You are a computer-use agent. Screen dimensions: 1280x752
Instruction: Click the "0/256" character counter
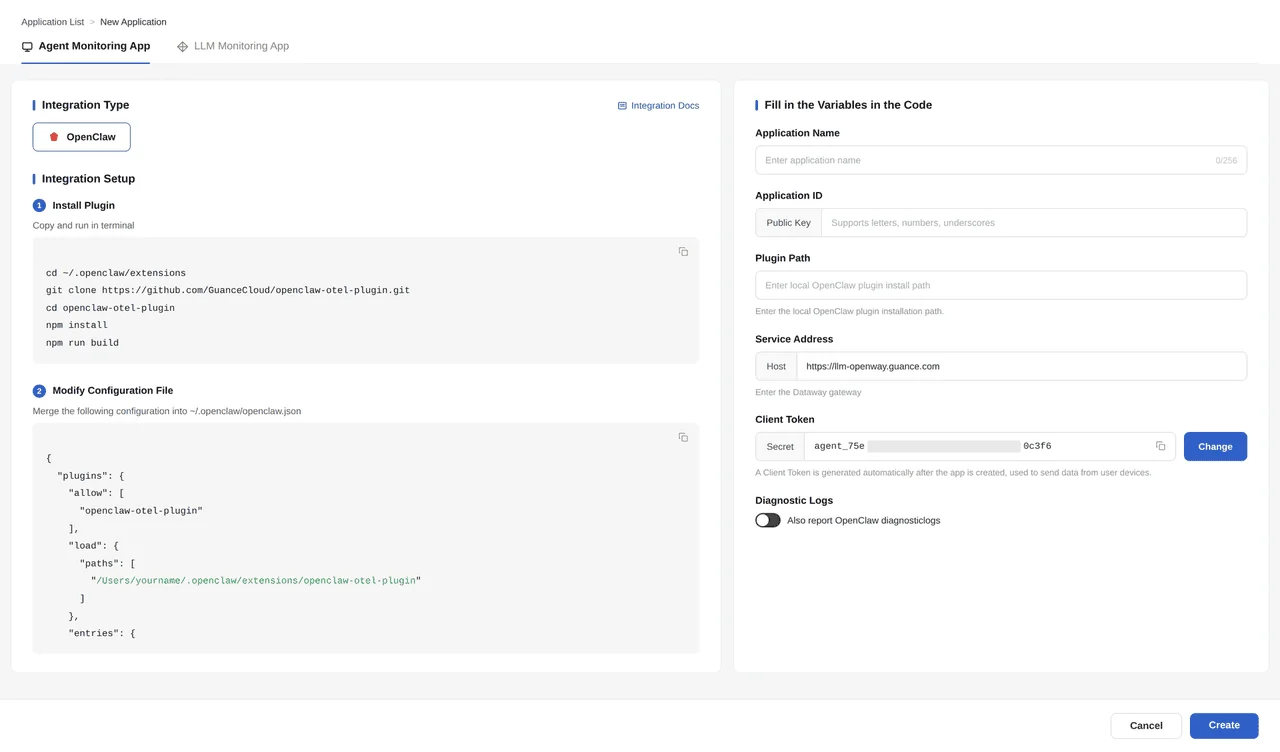(1226, 160)
